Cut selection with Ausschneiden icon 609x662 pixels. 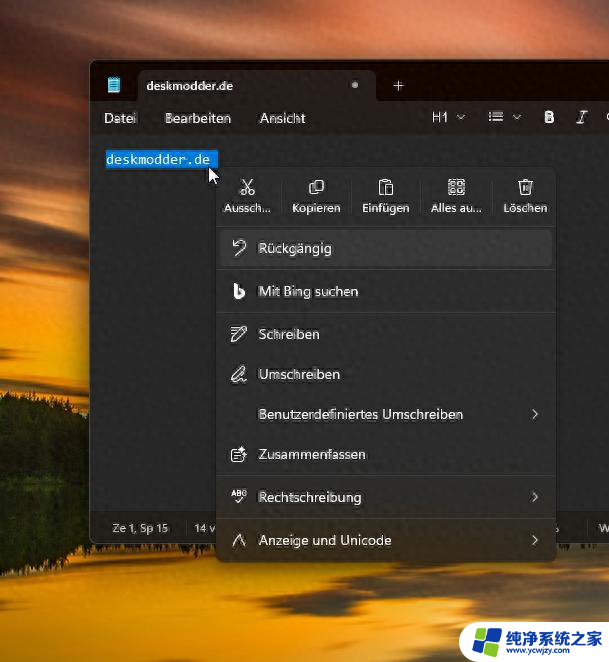[247, 195]
